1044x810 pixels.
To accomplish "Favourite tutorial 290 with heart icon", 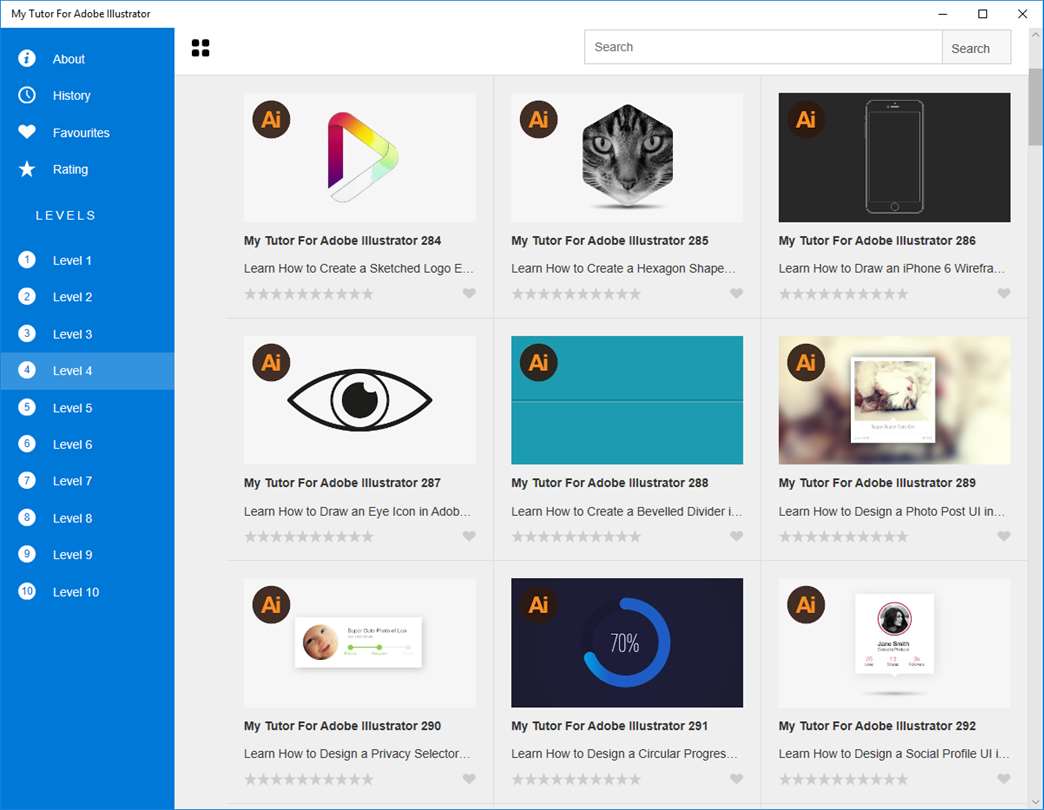I will click(469, 779).
